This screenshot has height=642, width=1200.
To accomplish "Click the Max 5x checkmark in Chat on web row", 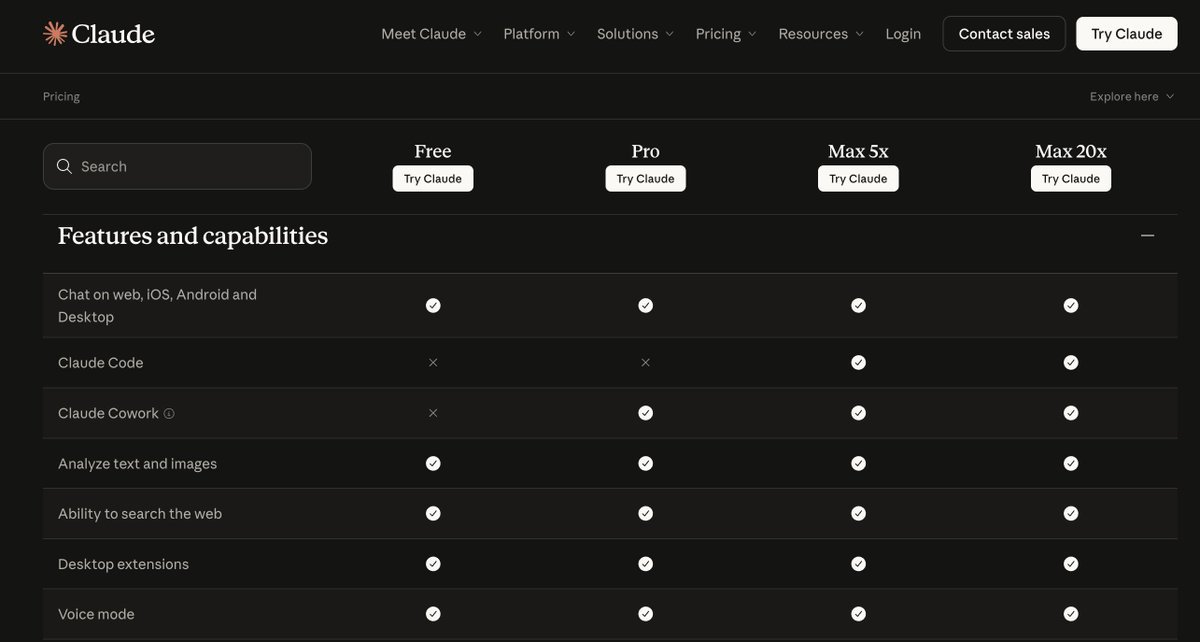I will 858,305.
